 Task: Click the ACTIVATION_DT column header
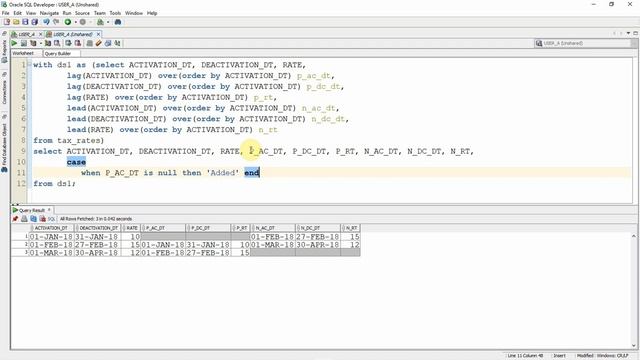click(x=51, y=228)
